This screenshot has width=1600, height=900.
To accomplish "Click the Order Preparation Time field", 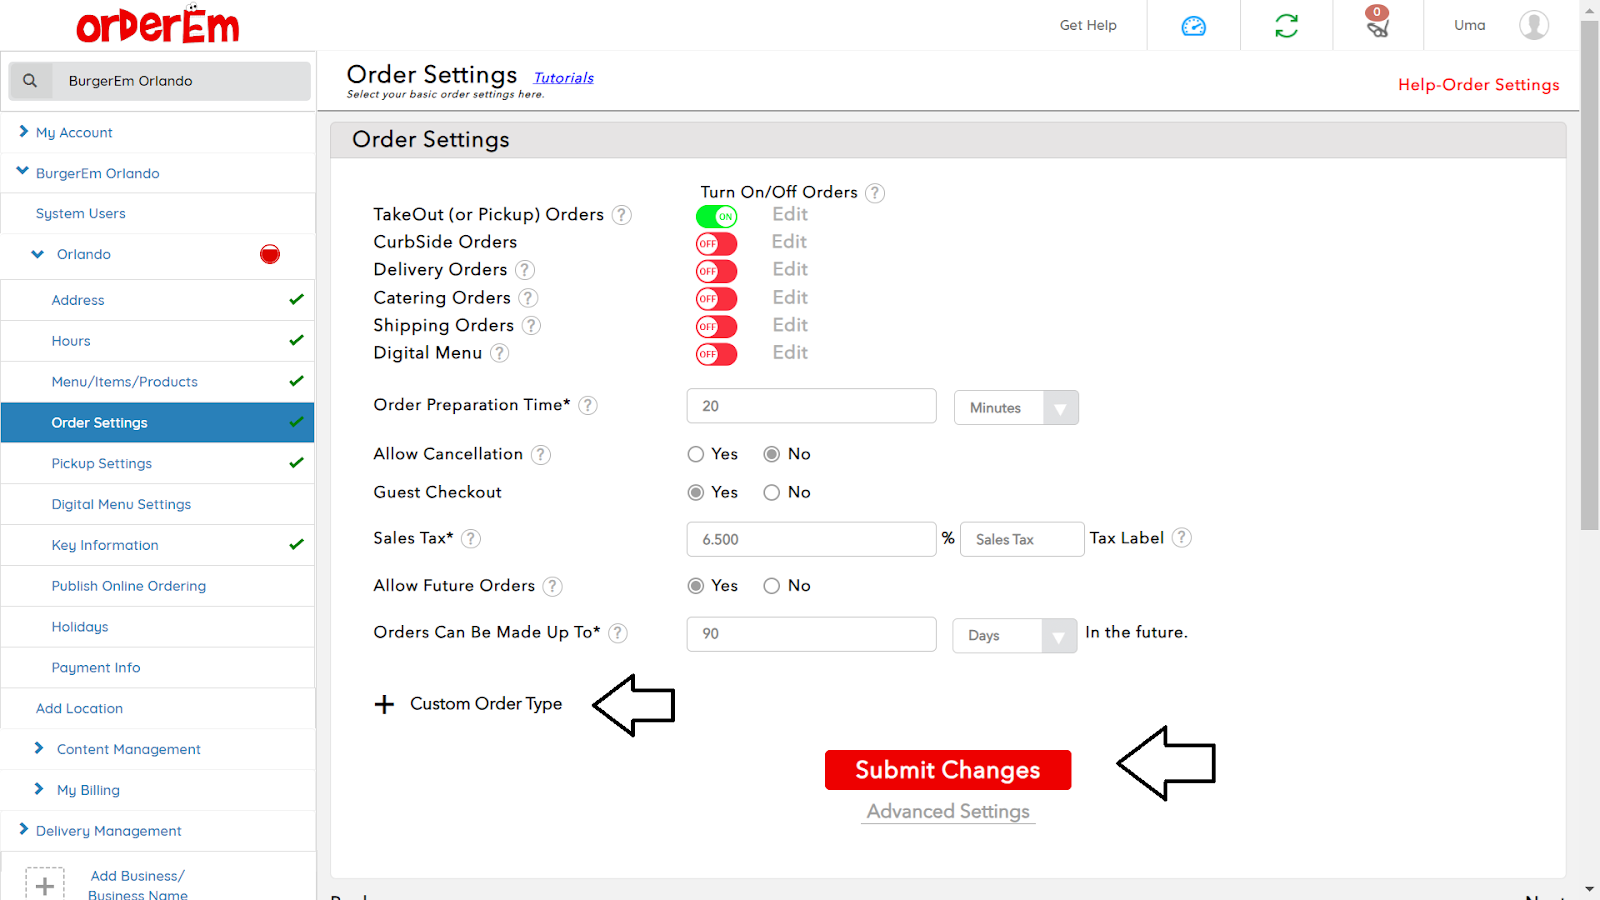I will pyautogui.click(x=811, y=406).
